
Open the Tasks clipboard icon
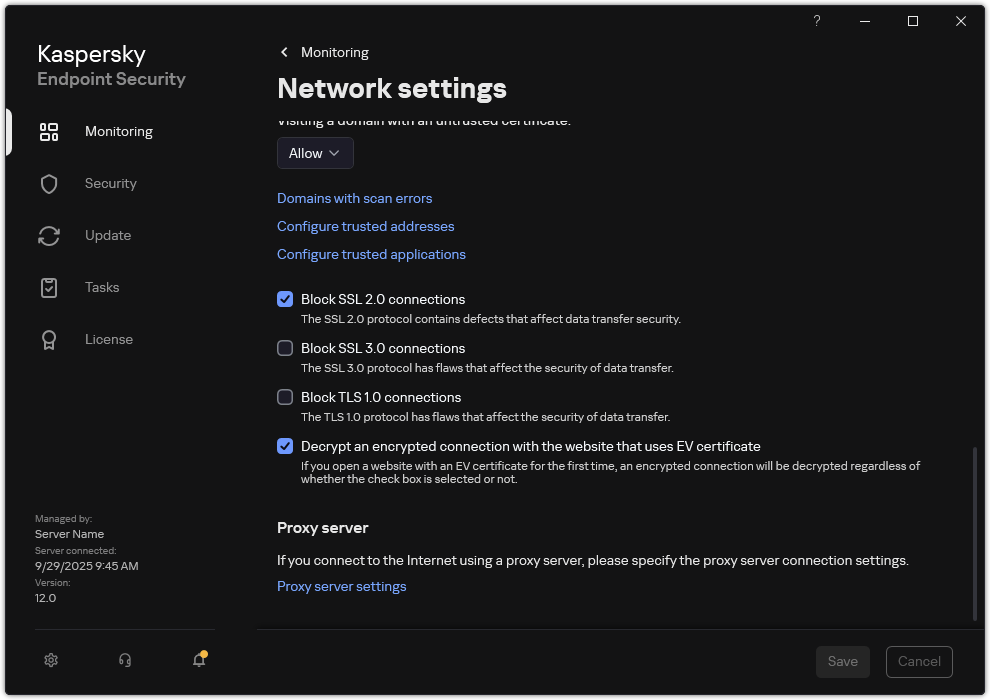[49, 287]
